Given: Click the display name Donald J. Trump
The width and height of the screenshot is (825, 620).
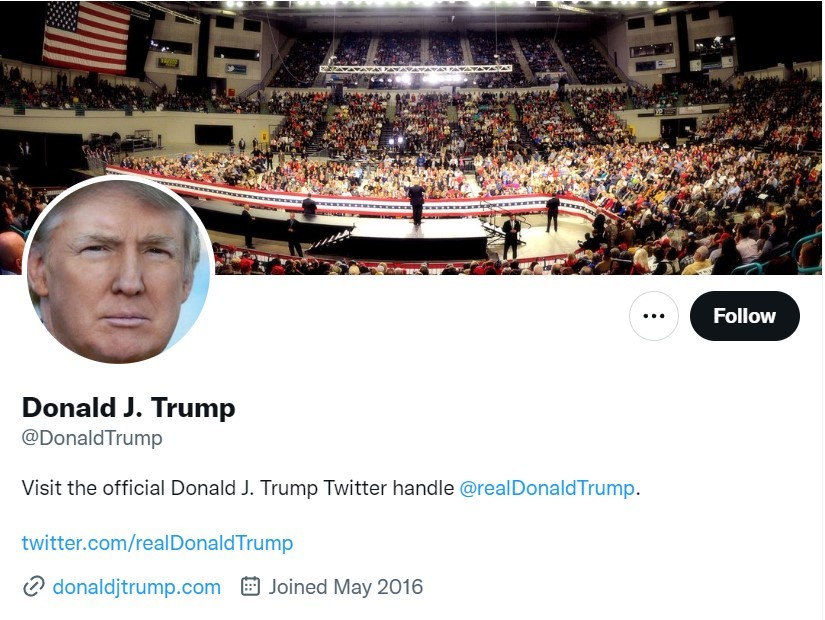Looking at the screenshot, I should point(128,408).
